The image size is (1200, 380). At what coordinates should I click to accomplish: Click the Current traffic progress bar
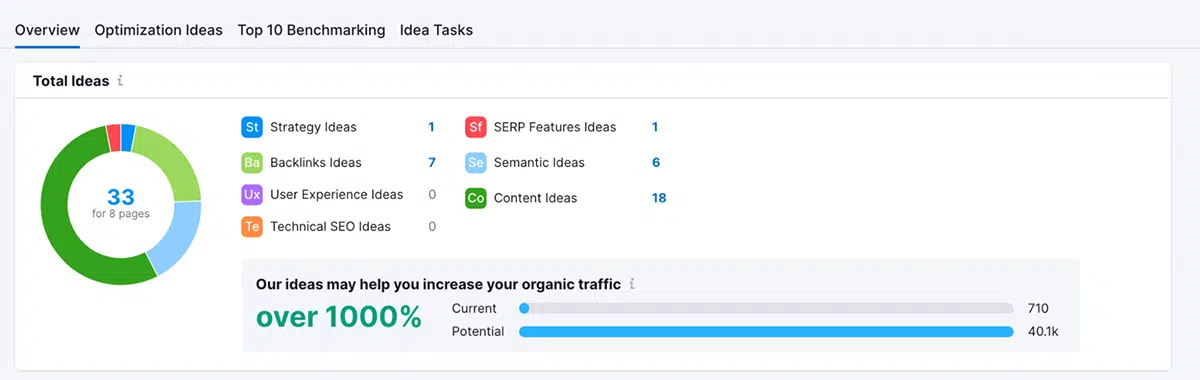(x=766, y=308)
